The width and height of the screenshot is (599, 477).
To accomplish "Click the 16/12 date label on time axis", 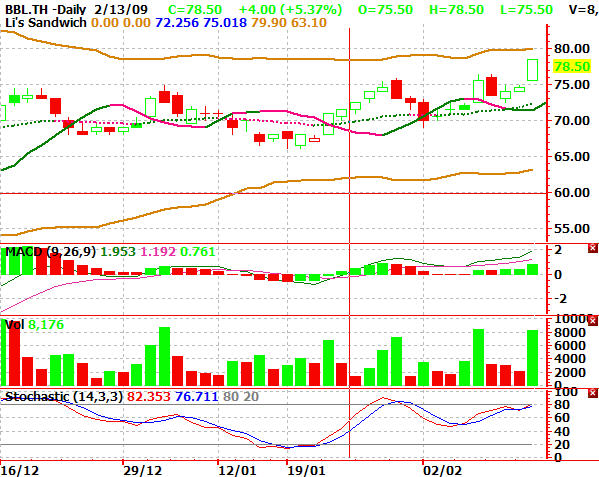I will (20, 471).
